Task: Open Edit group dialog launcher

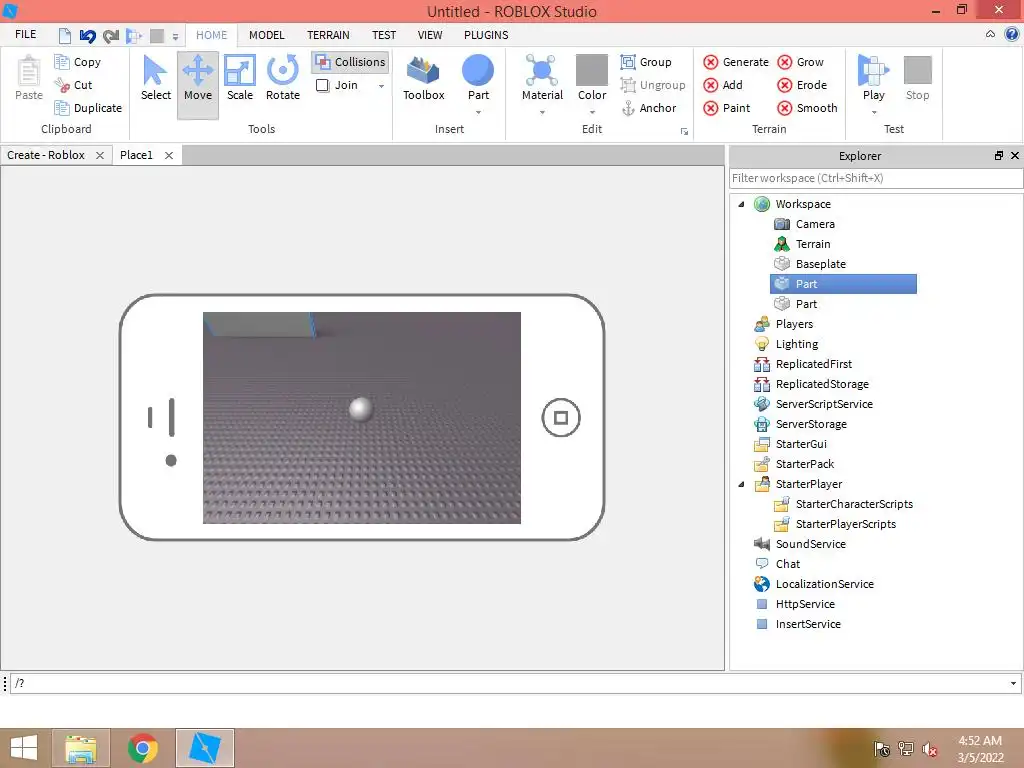Action: (684, 132)
